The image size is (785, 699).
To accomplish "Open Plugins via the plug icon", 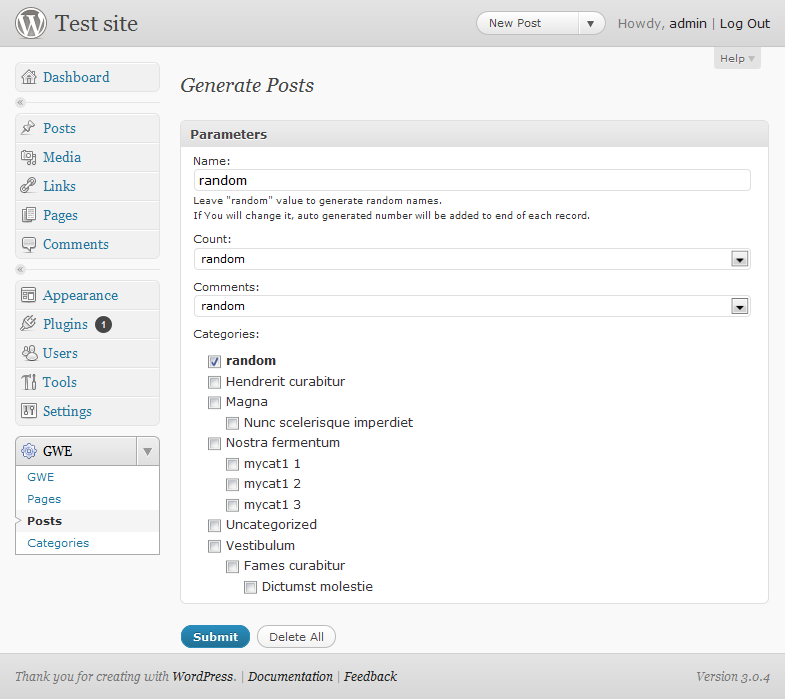I will pyautogui.click(x=29, y=323).
